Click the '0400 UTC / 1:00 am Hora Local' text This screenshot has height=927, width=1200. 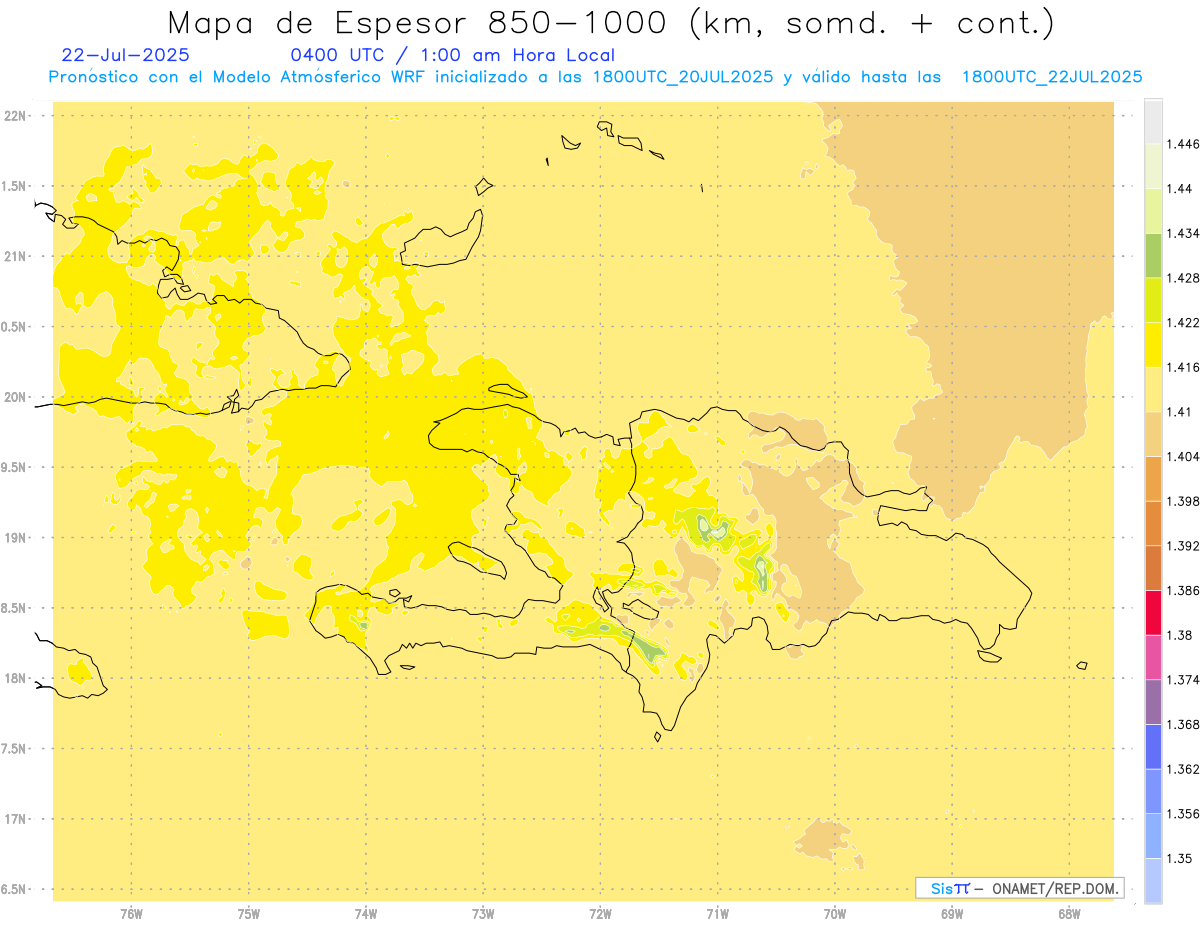coord(452,55)
